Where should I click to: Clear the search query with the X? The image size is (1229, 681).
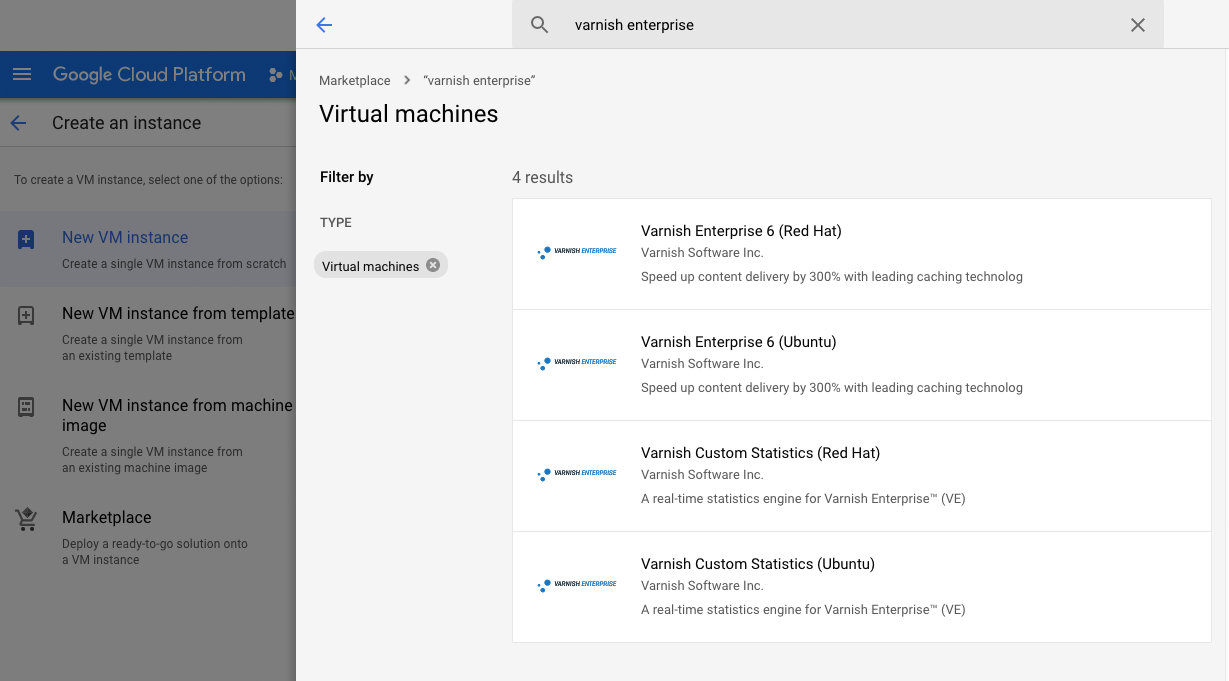[1137, 25]
